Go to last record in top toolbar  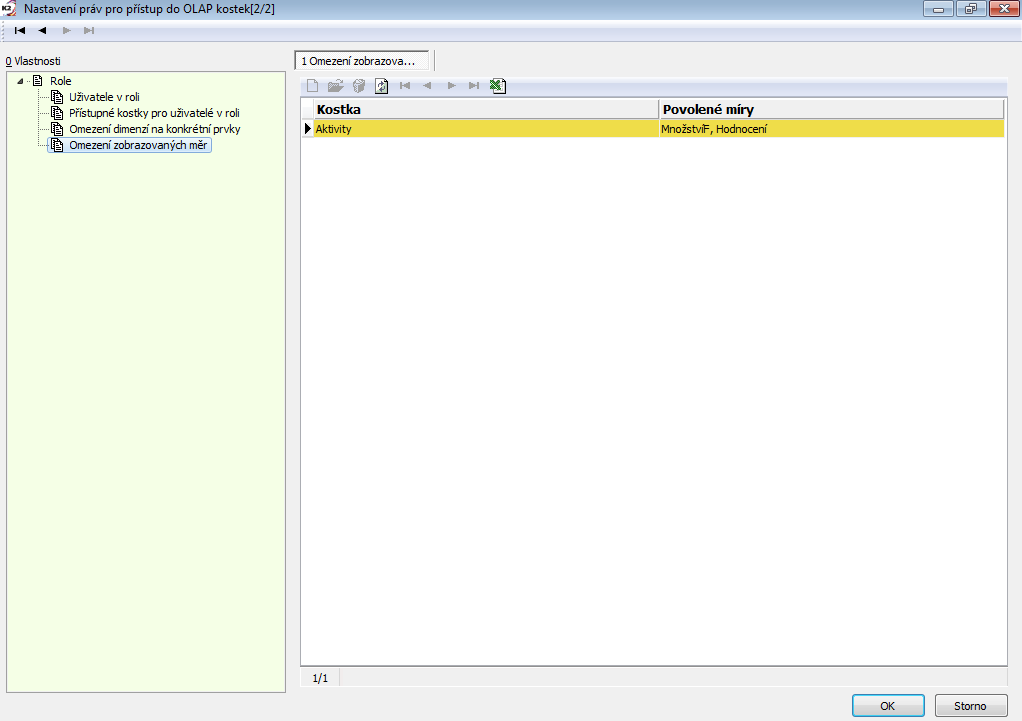click(x=89, y=31)
